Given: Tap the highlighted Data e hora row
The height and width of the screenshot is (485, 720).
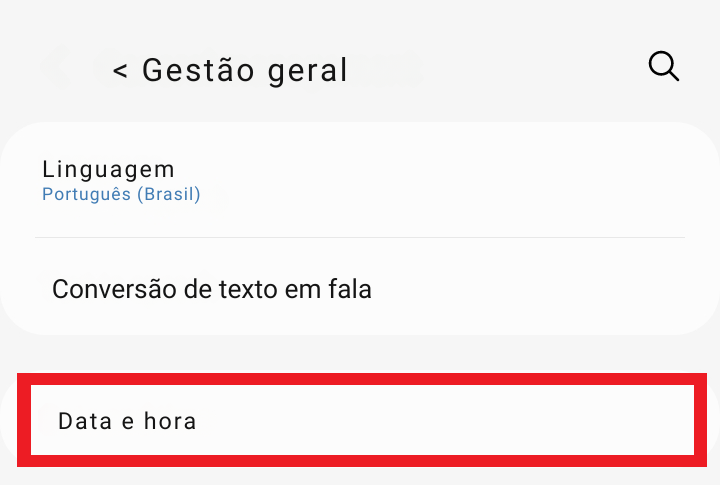Looking at the screenshot, I should (362, 420).
